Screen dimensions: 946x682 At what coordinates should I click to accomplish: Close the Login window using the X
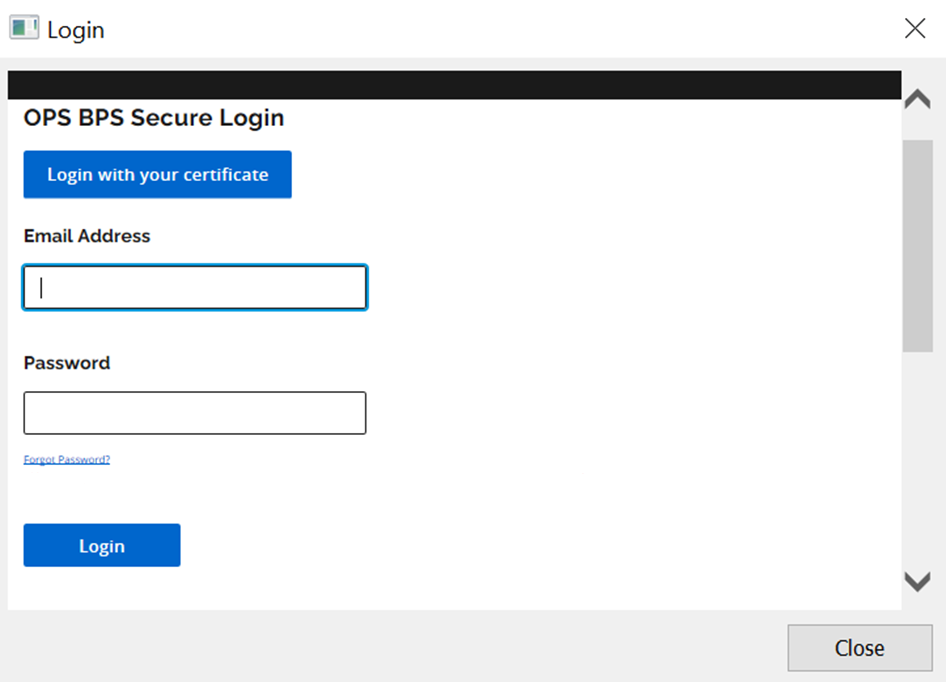click(914, 29)
